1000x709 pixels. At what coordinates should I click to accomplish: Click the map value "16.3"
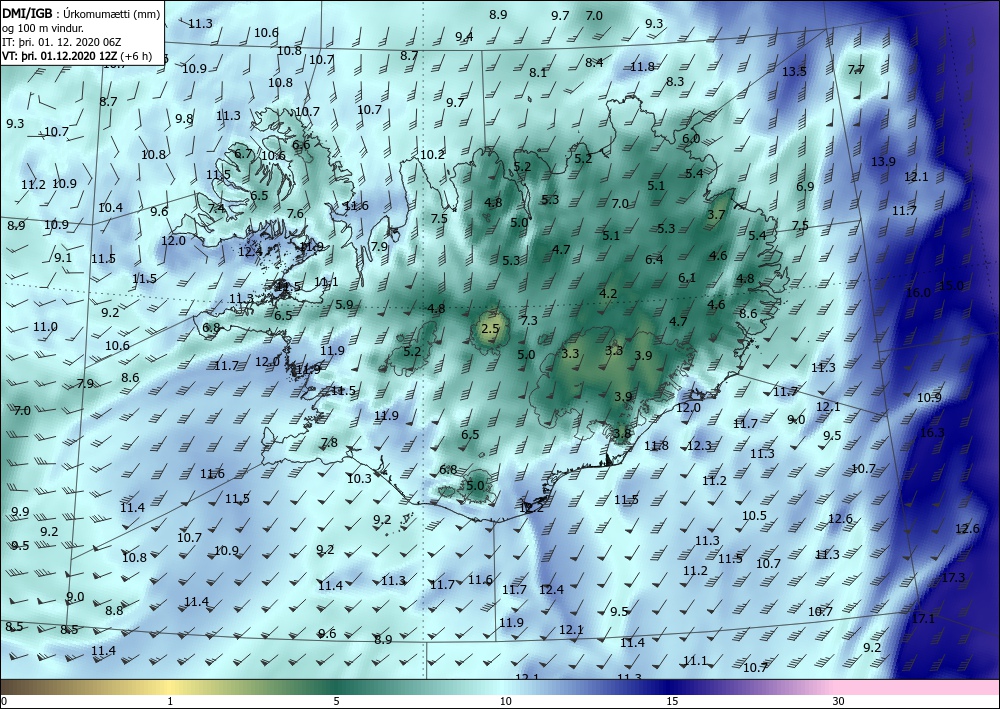pos(932,432)
